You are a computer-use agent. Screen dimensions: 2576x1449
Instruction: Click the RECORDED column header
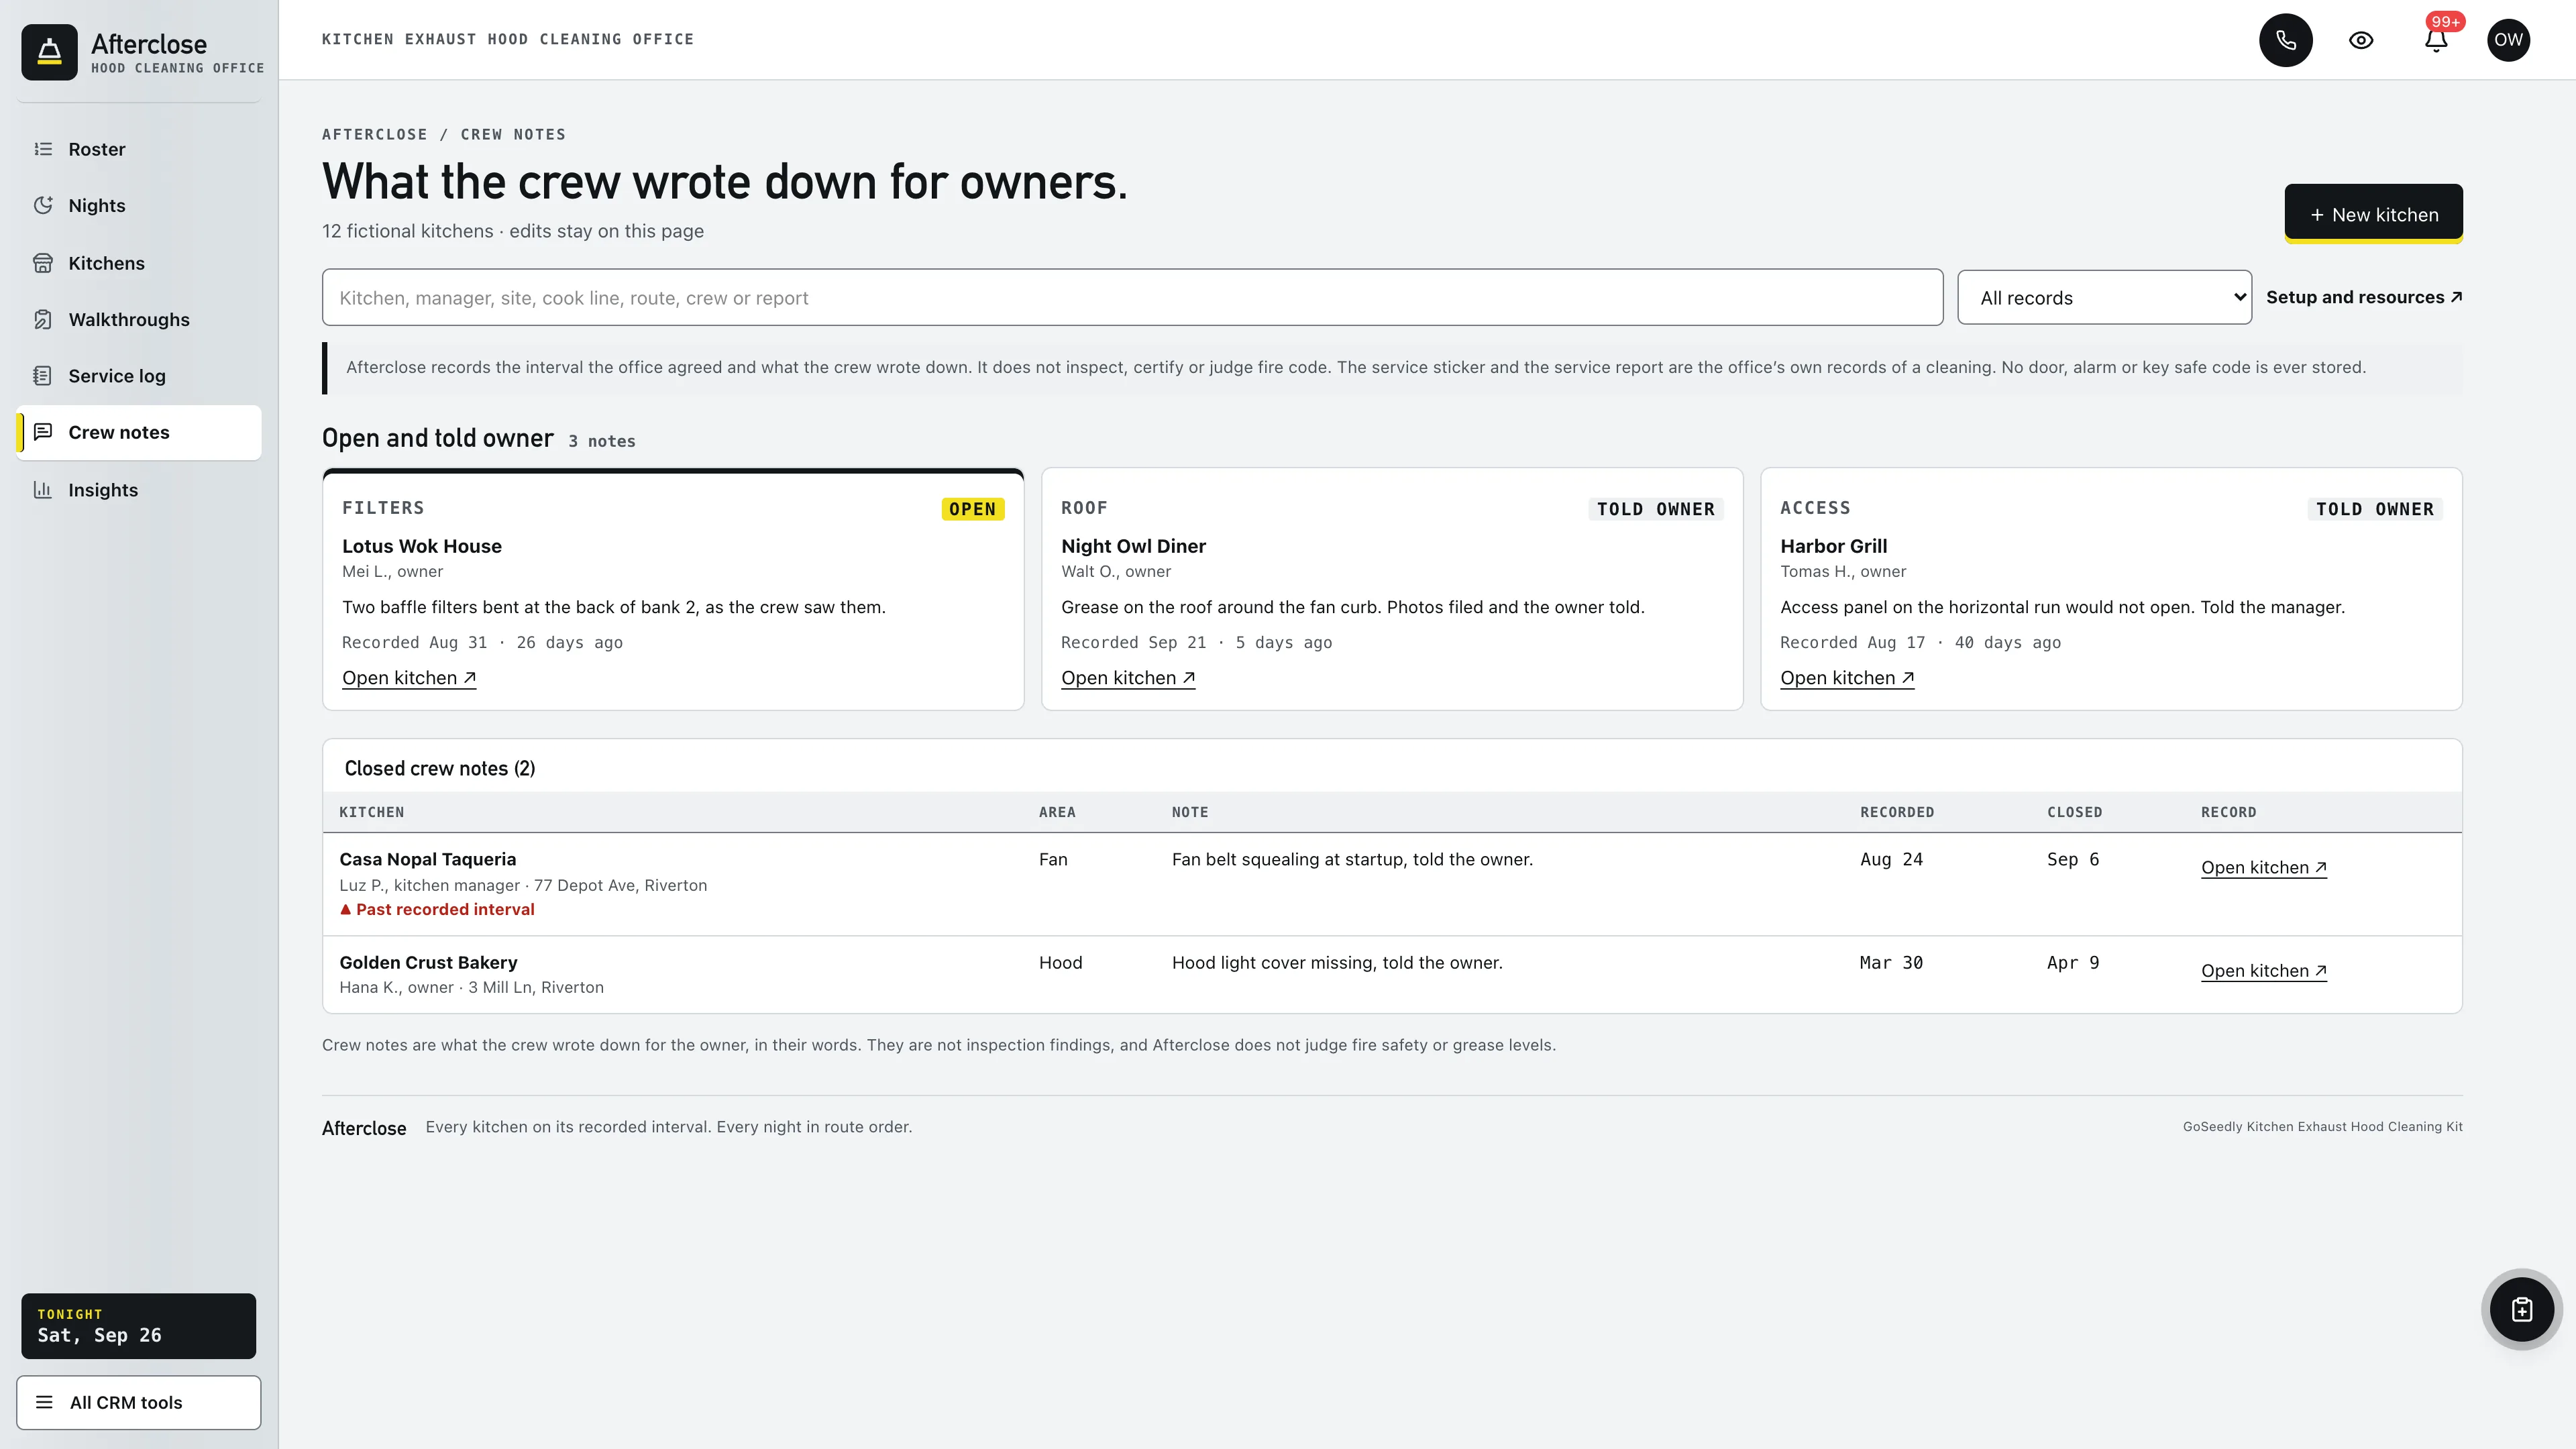pos(1897,812)
